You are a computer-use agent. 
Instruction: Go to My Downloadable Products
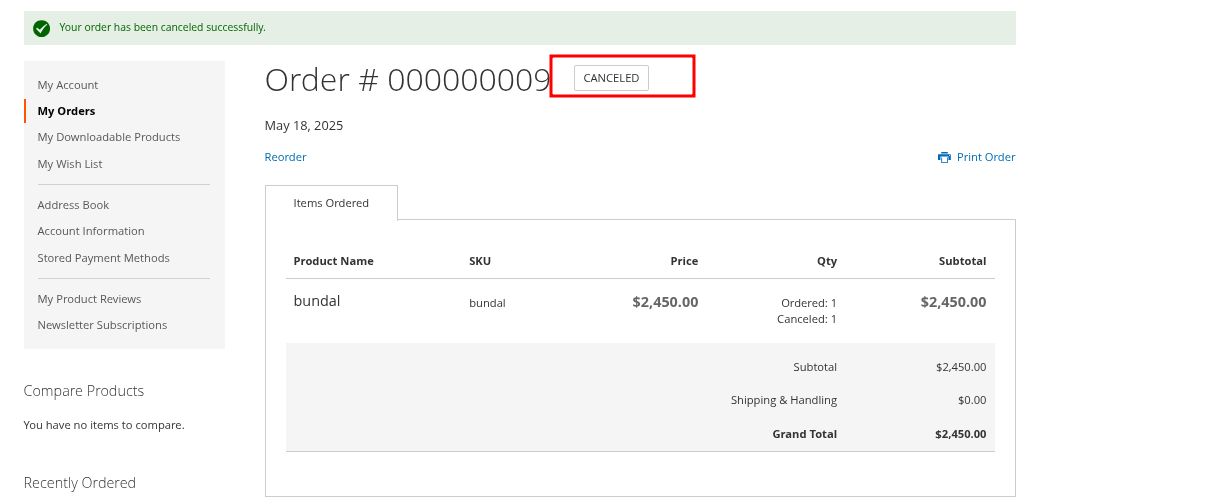109,137
